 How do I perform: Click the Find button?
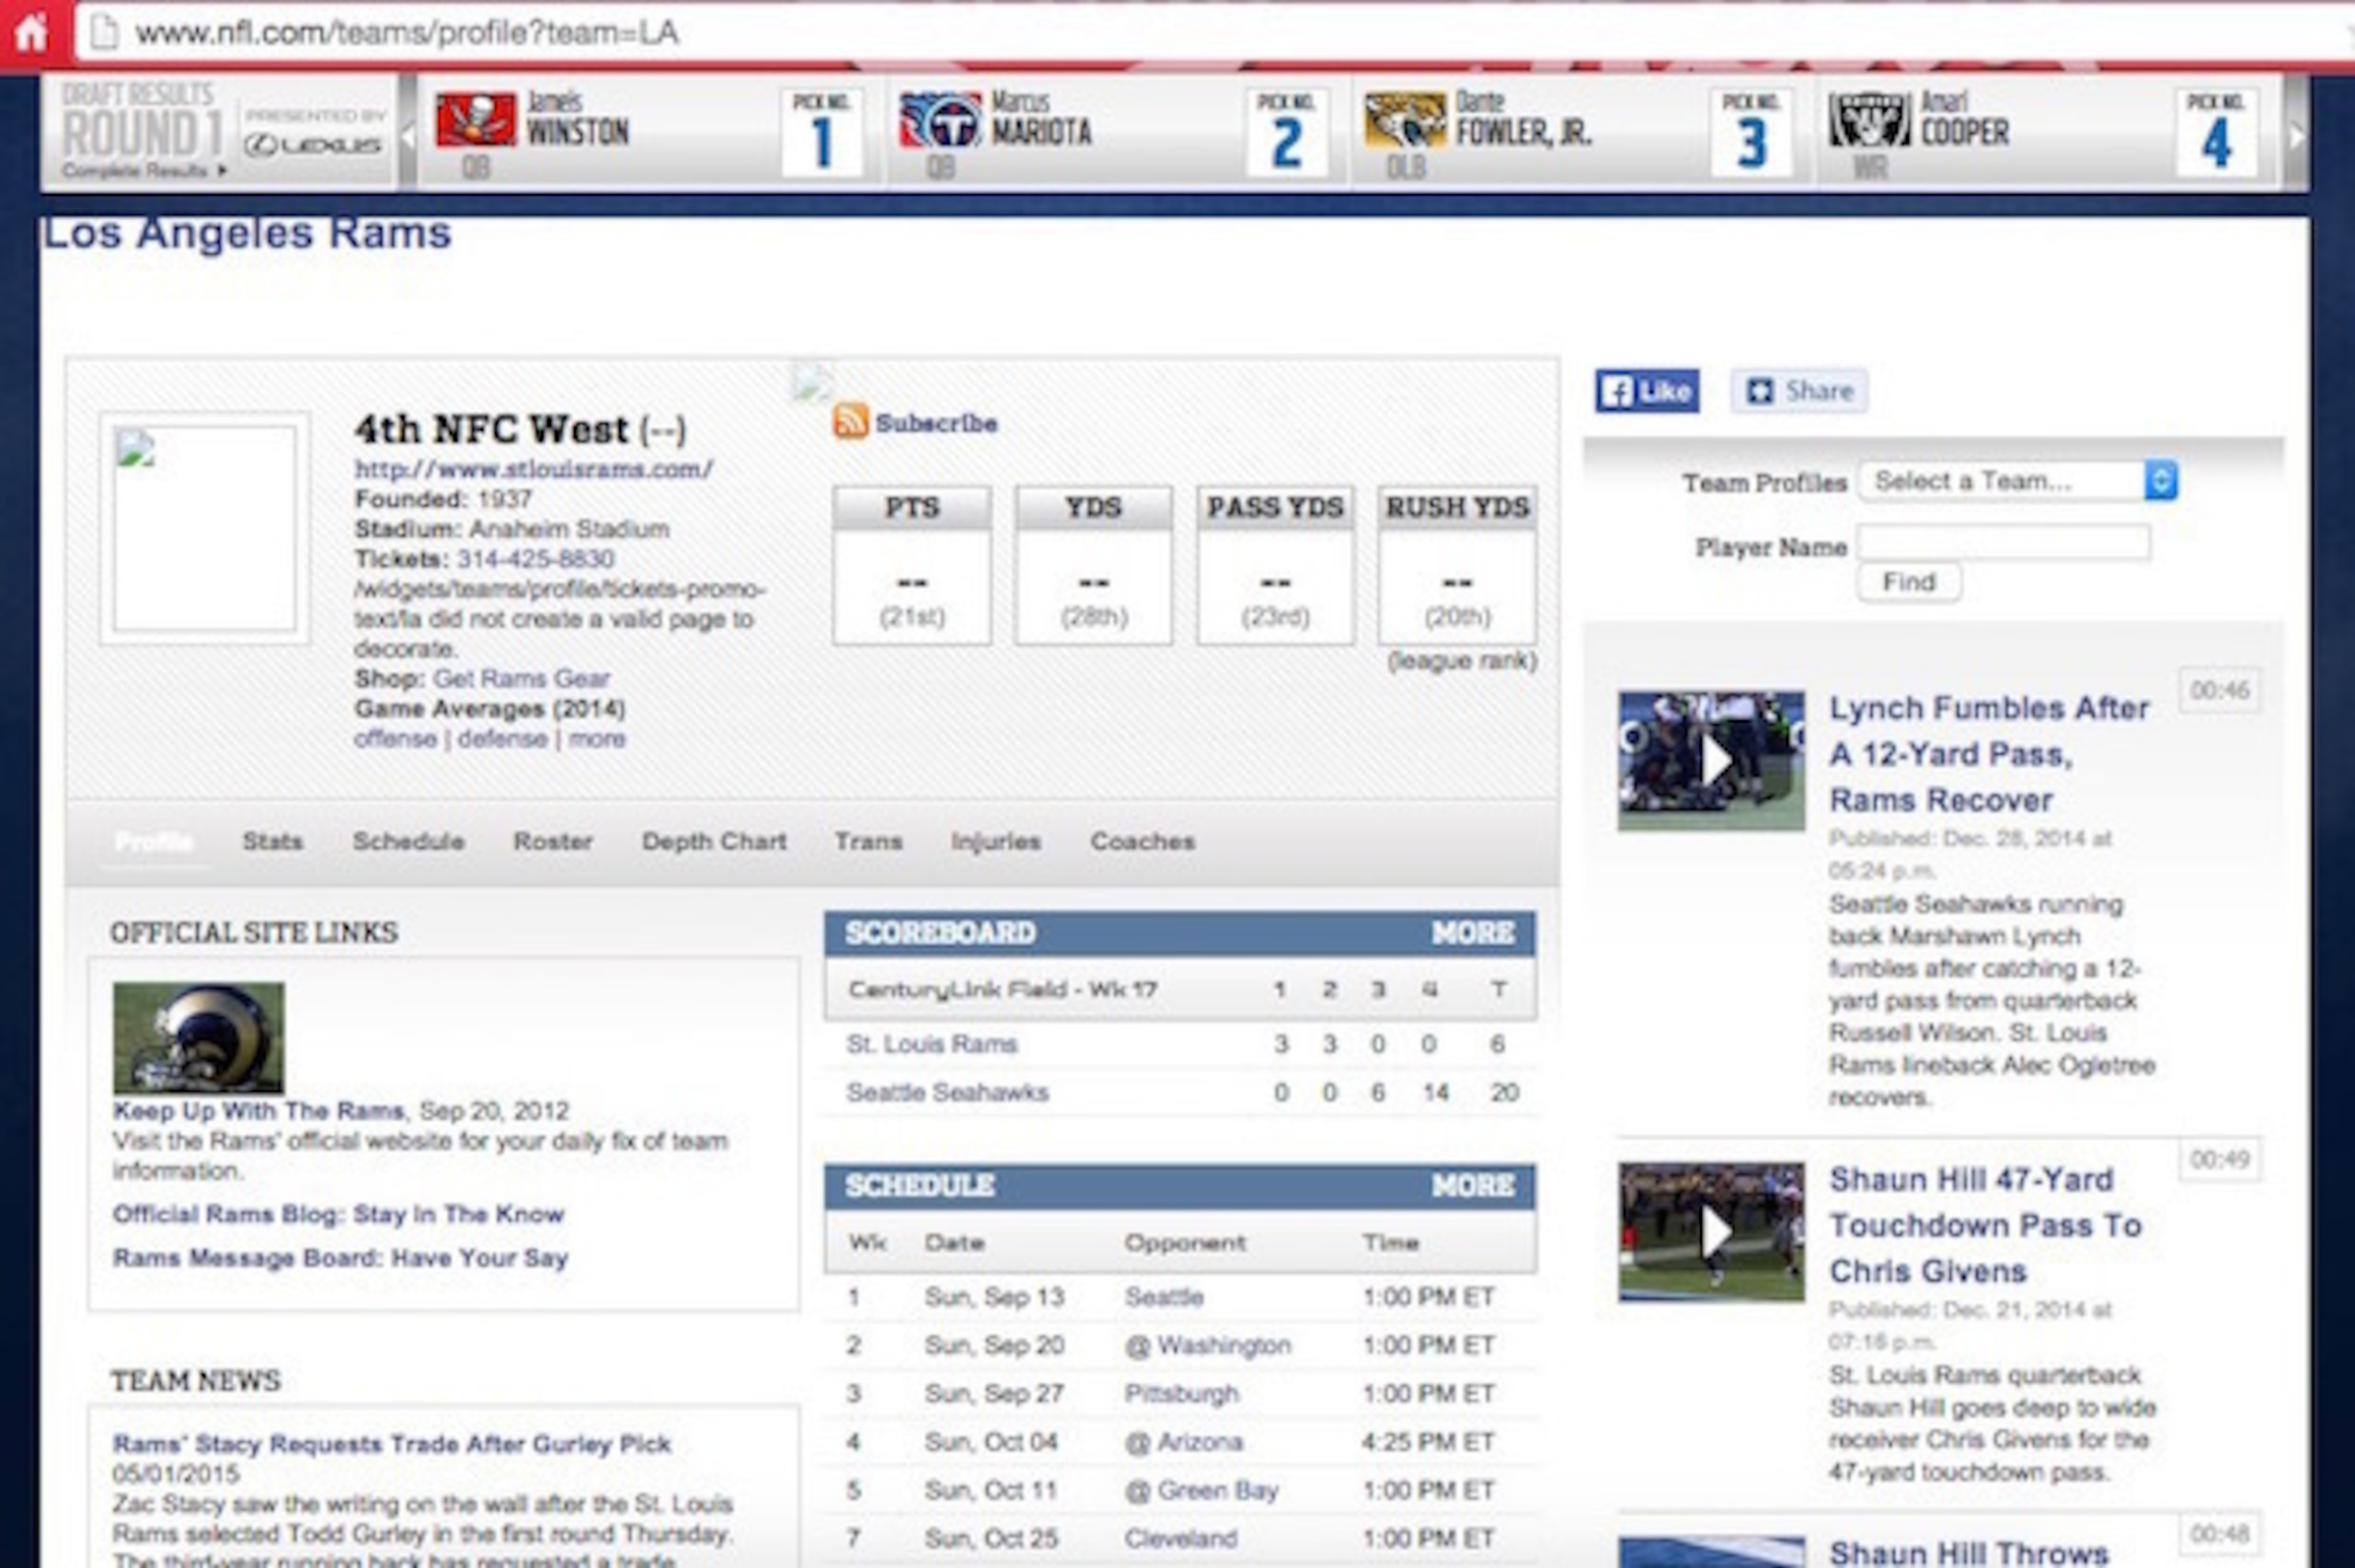coord(1909,582)
